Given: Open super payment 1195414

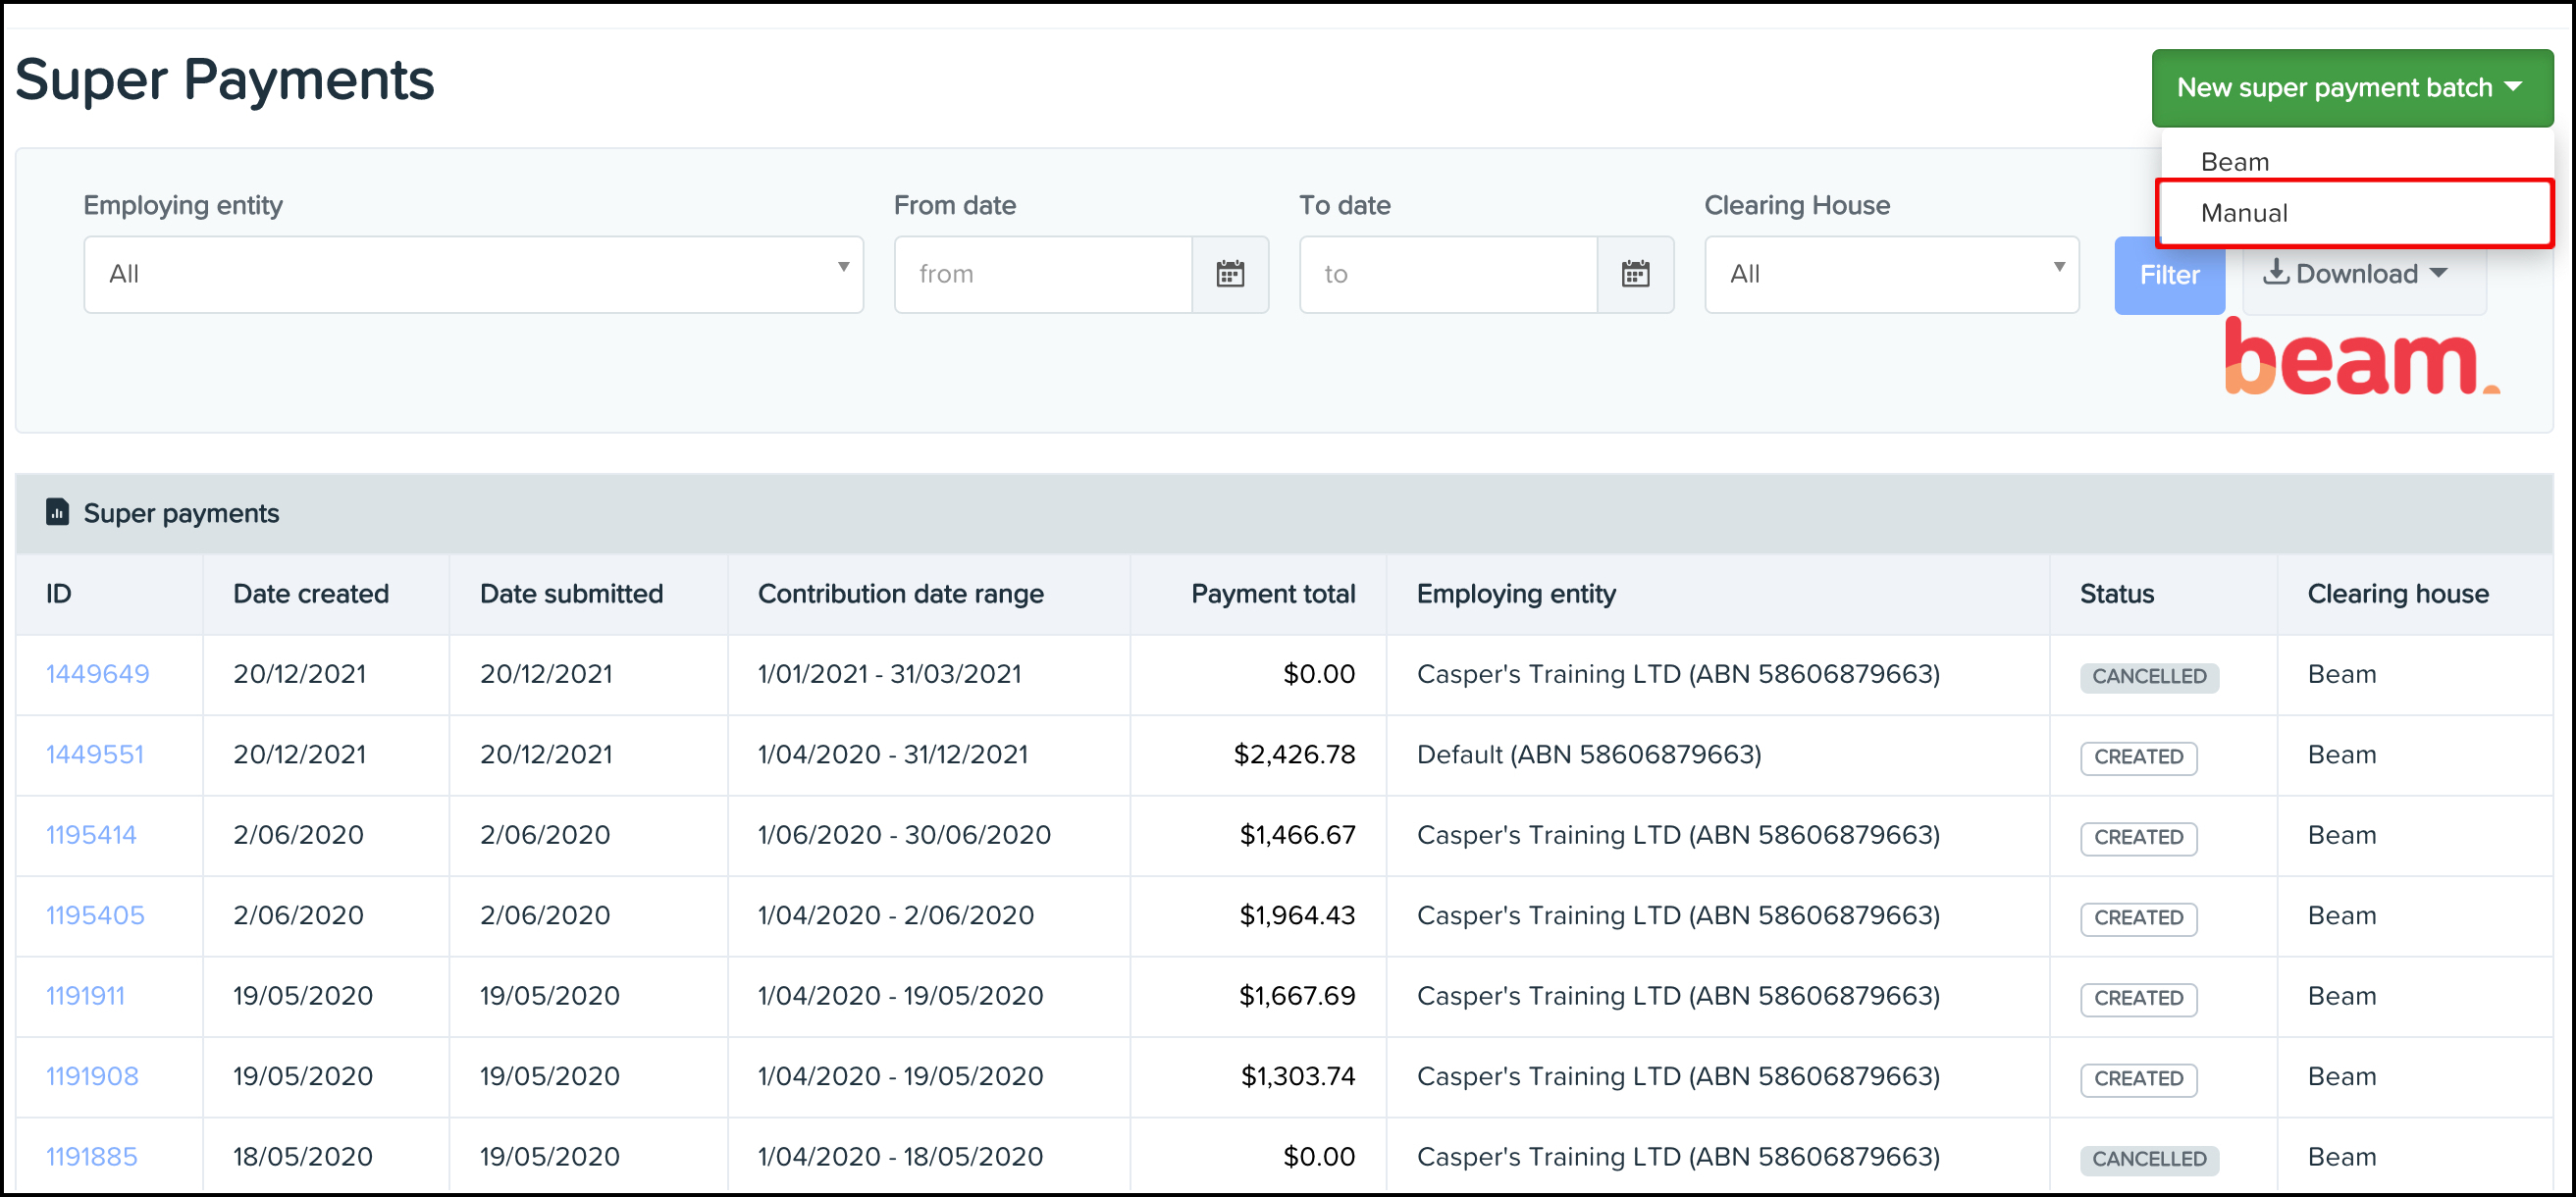Looking at the screenshot, I should tap(91, 834).
